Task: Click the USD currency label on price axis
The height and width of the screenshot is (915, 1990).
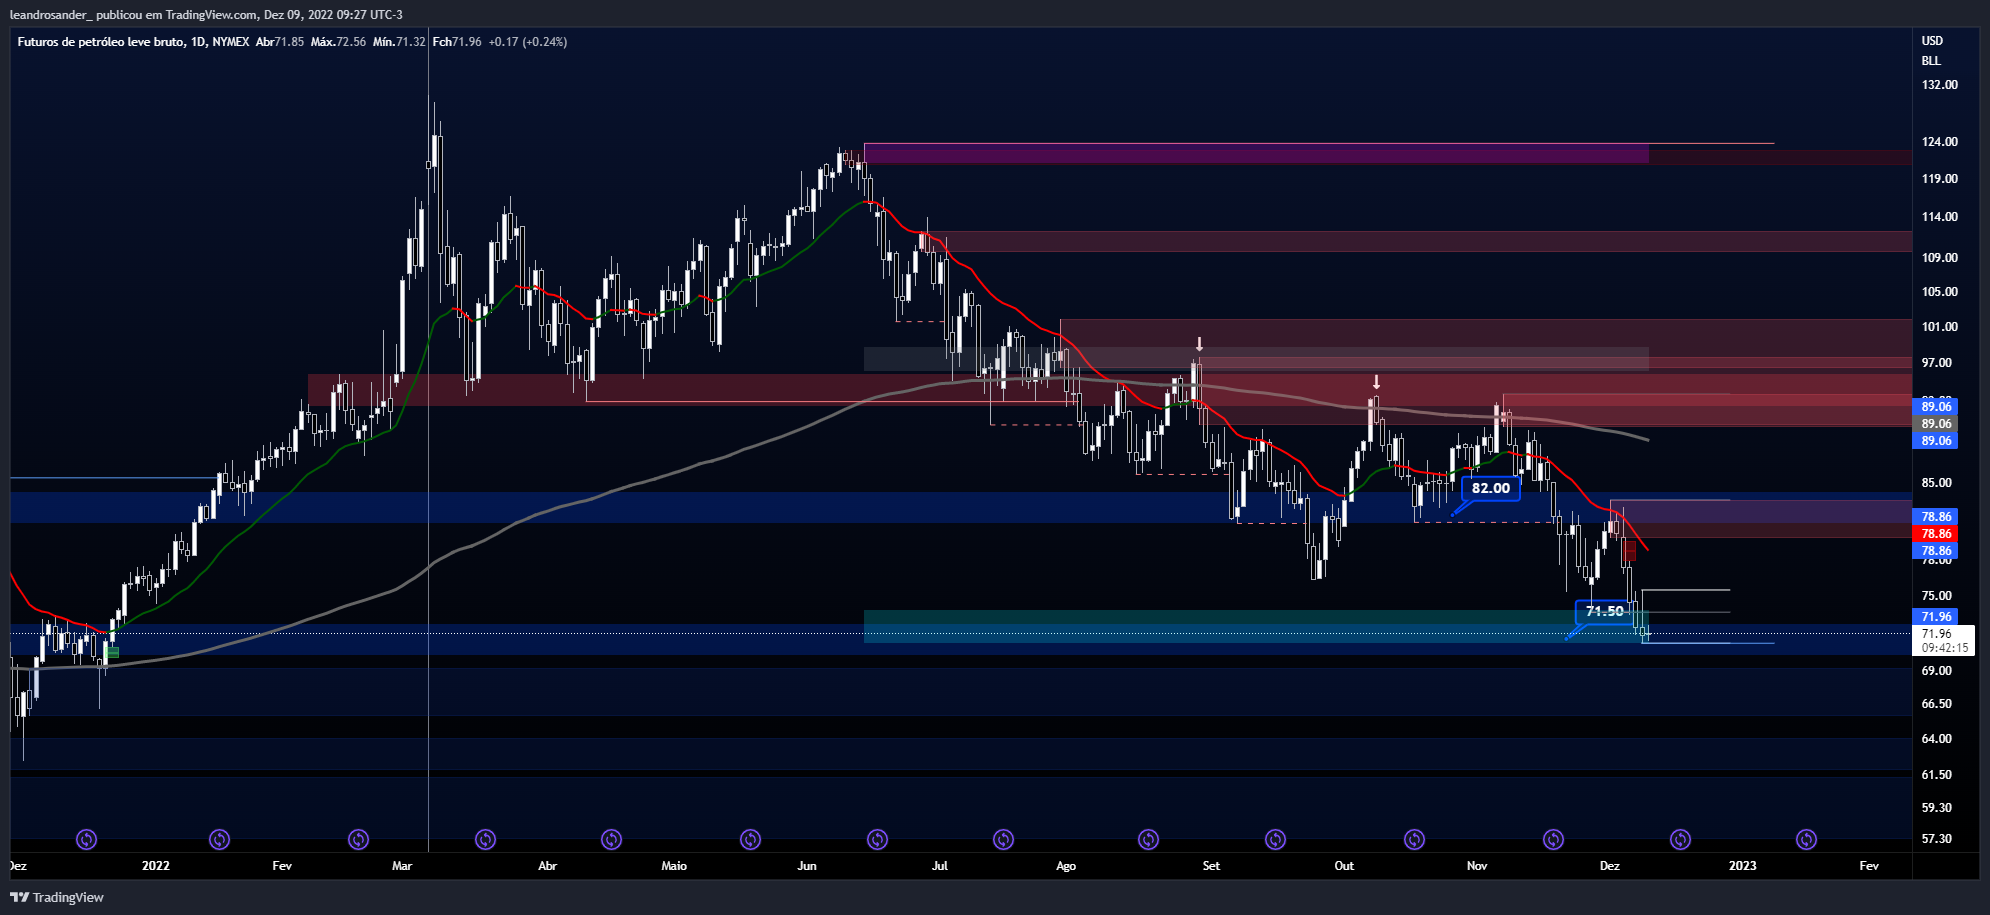Action: pos(1932,41)
